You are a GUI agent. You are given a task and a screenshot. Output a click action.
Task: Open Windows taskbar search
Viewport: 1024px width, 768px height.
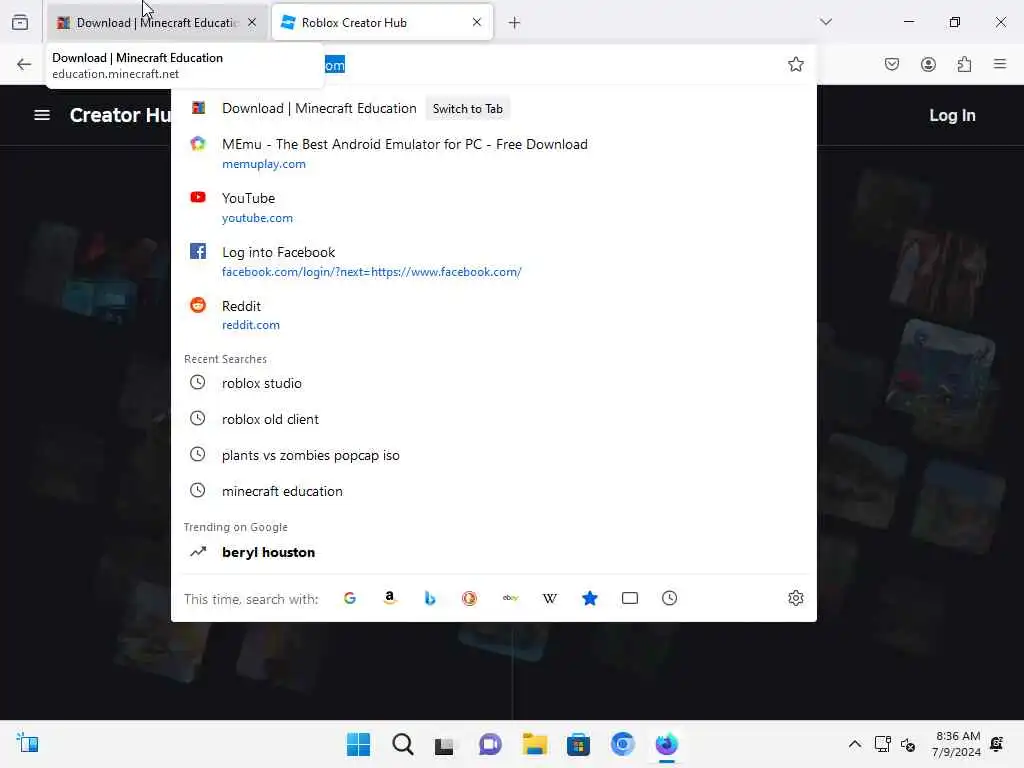(402, 744)
